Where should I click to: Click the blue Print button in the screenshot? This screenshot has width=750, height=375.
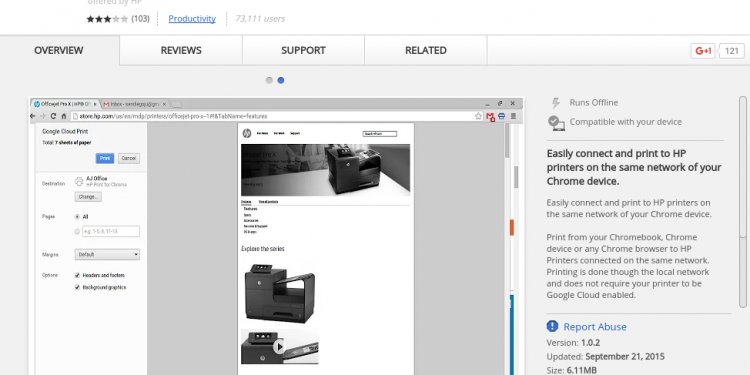pyautogui.click(x=105, y=158)
